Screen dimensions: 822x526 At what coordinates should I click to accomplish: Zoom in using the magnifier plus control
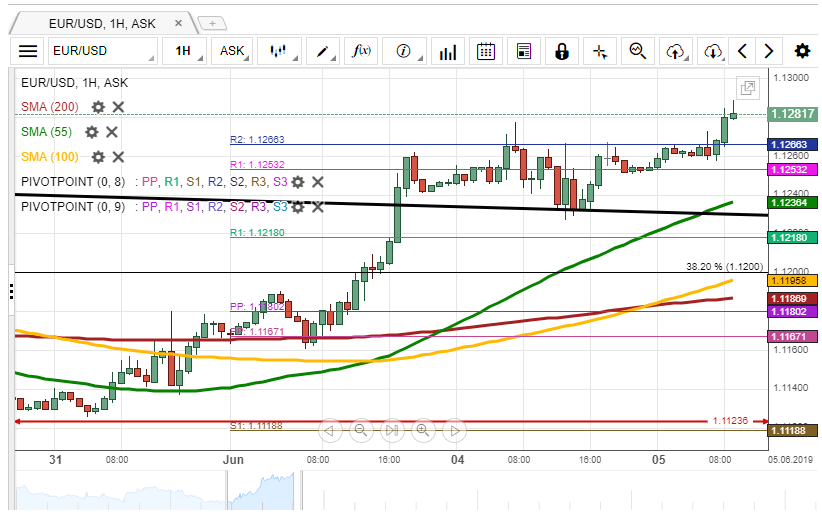coord(423,431)
